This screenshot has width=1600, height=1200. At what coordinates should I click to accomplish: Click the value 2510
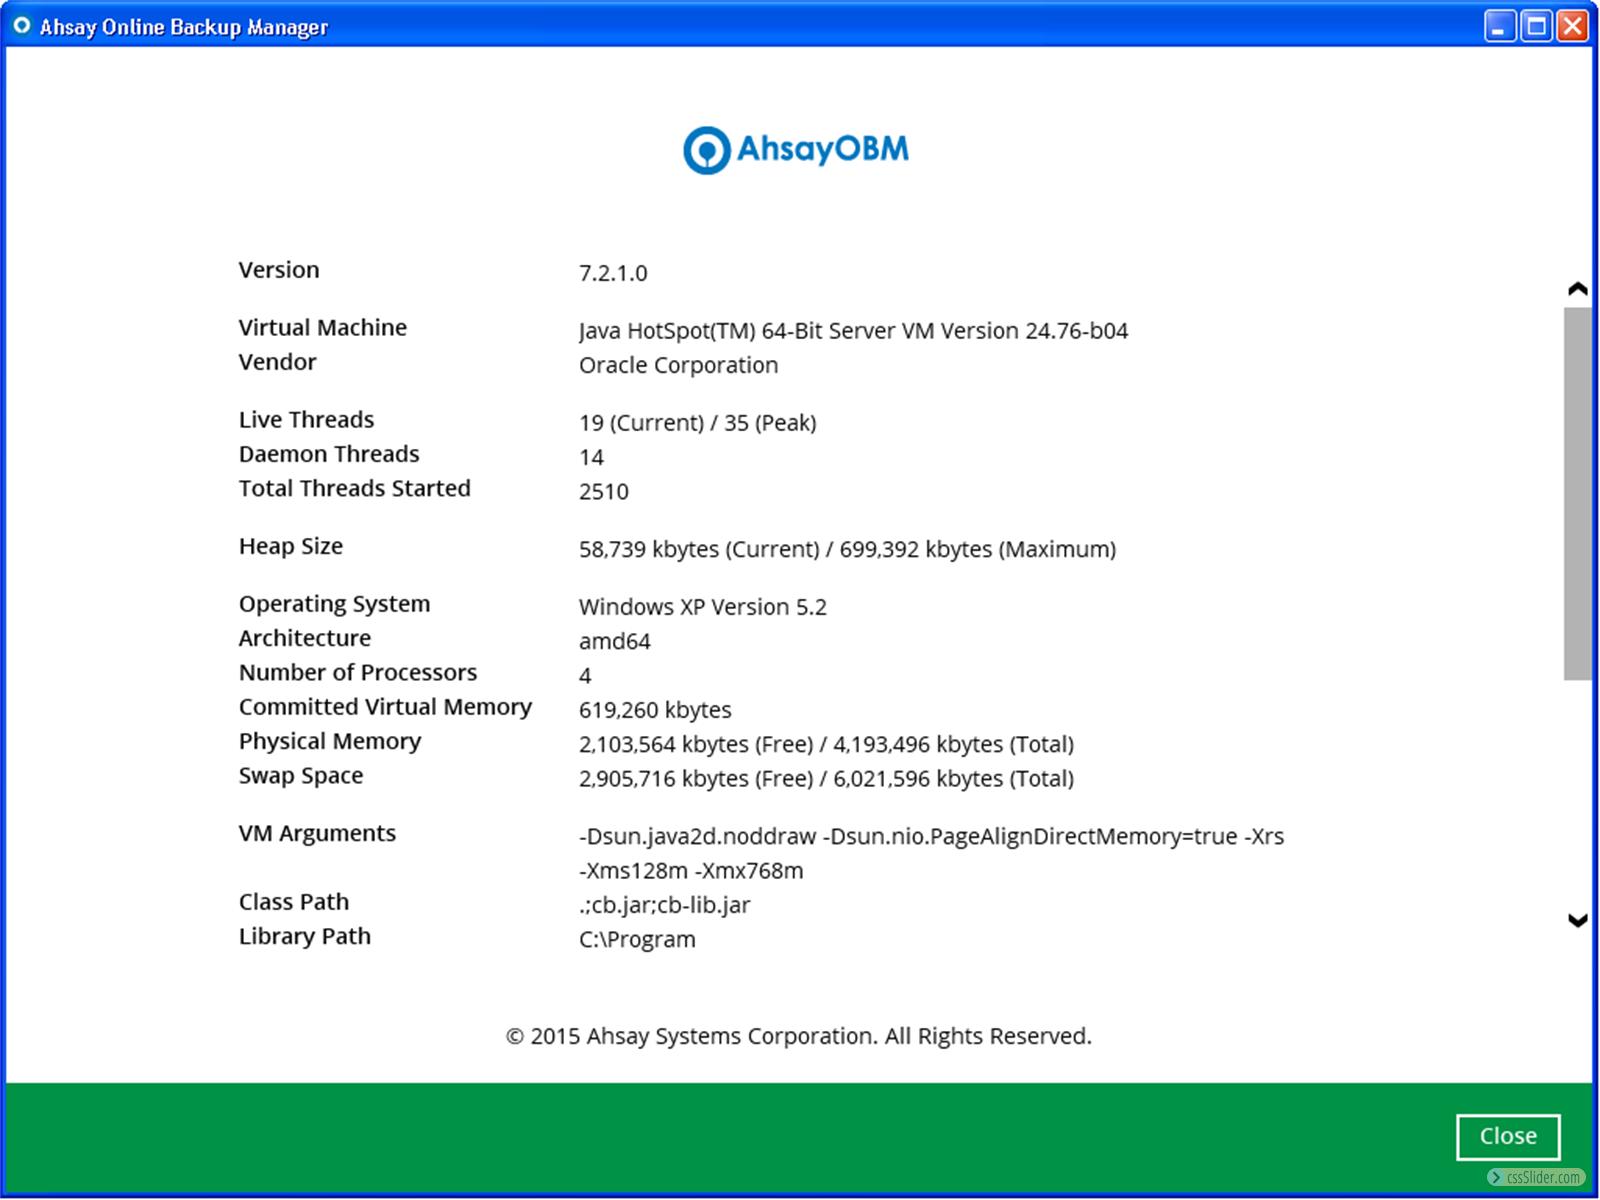[x=603, y=491]
